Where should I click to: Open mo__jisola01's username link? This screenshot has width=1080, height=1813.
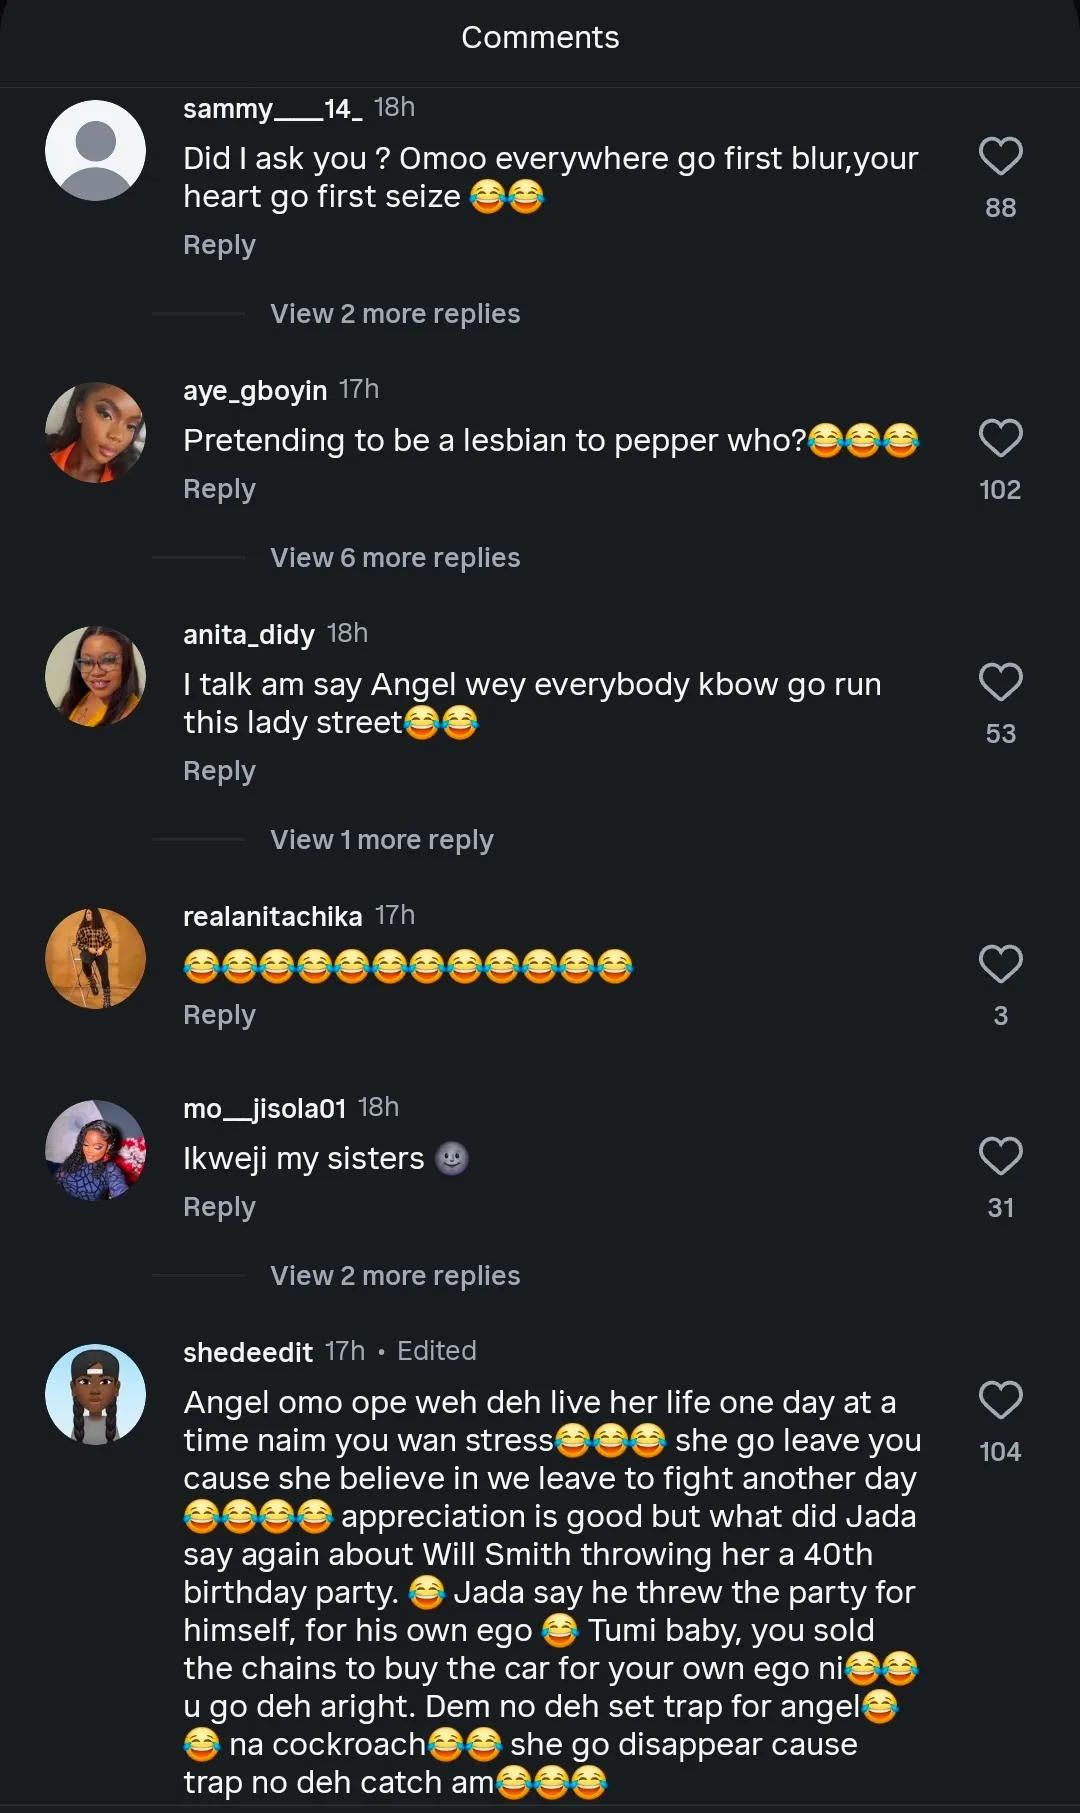pyautogui.click(x=264, y=1108)
